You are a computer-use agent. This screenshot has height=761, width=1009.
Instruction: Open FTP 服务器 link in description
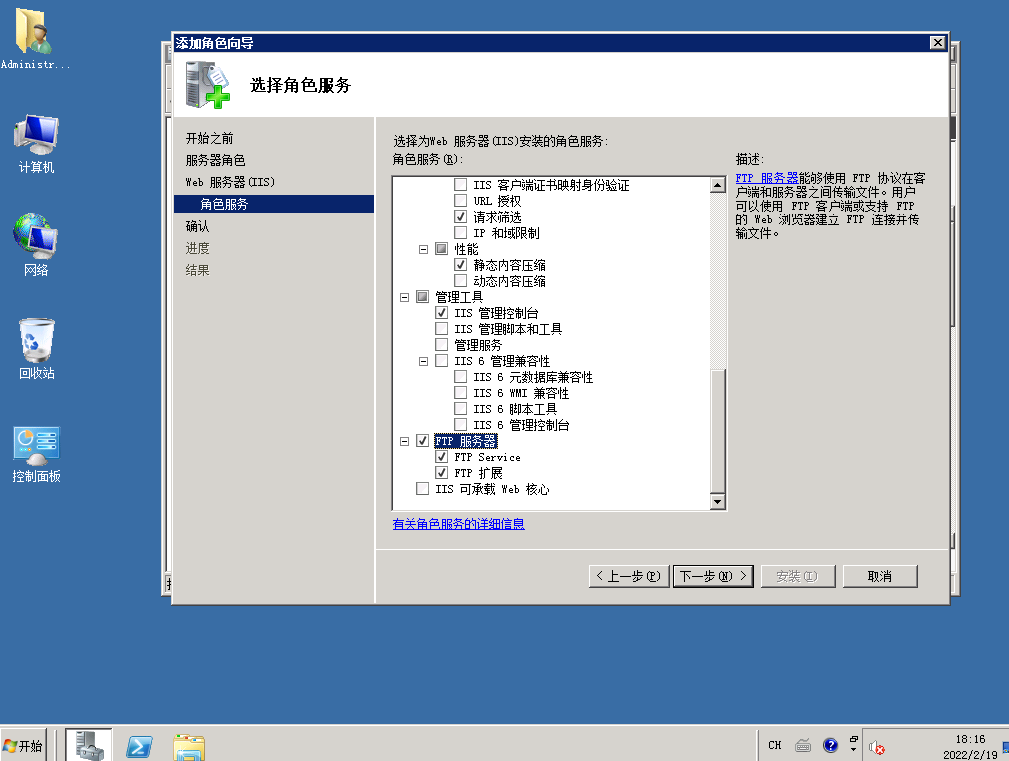coord(766,178)
